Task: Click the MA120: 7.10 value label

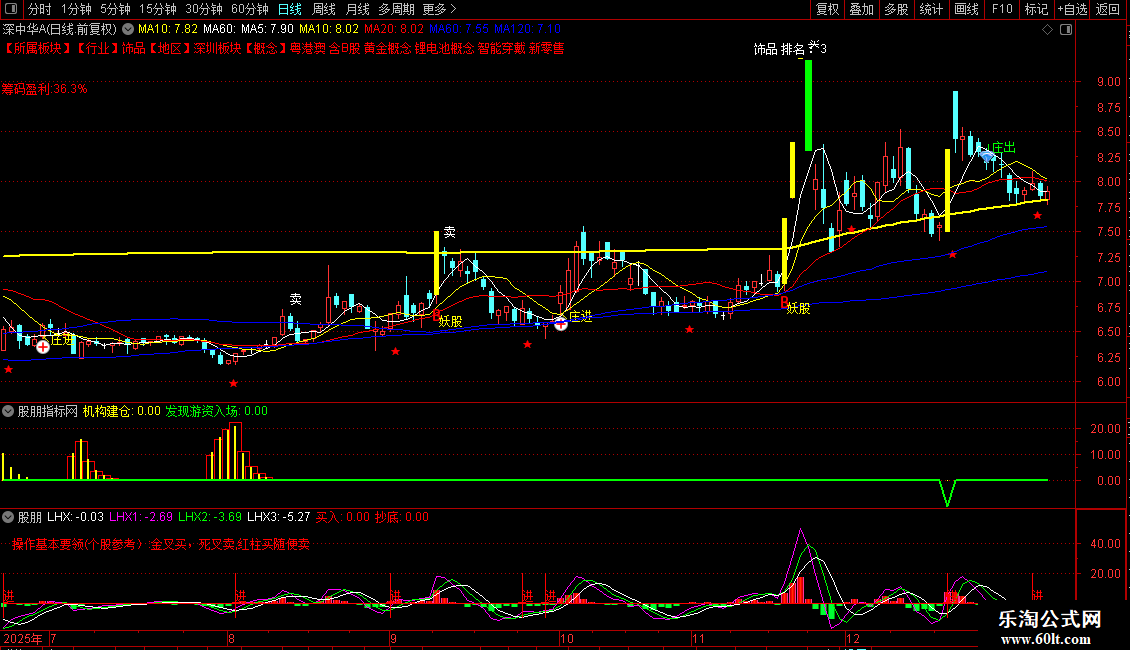Action: (527, 29)
